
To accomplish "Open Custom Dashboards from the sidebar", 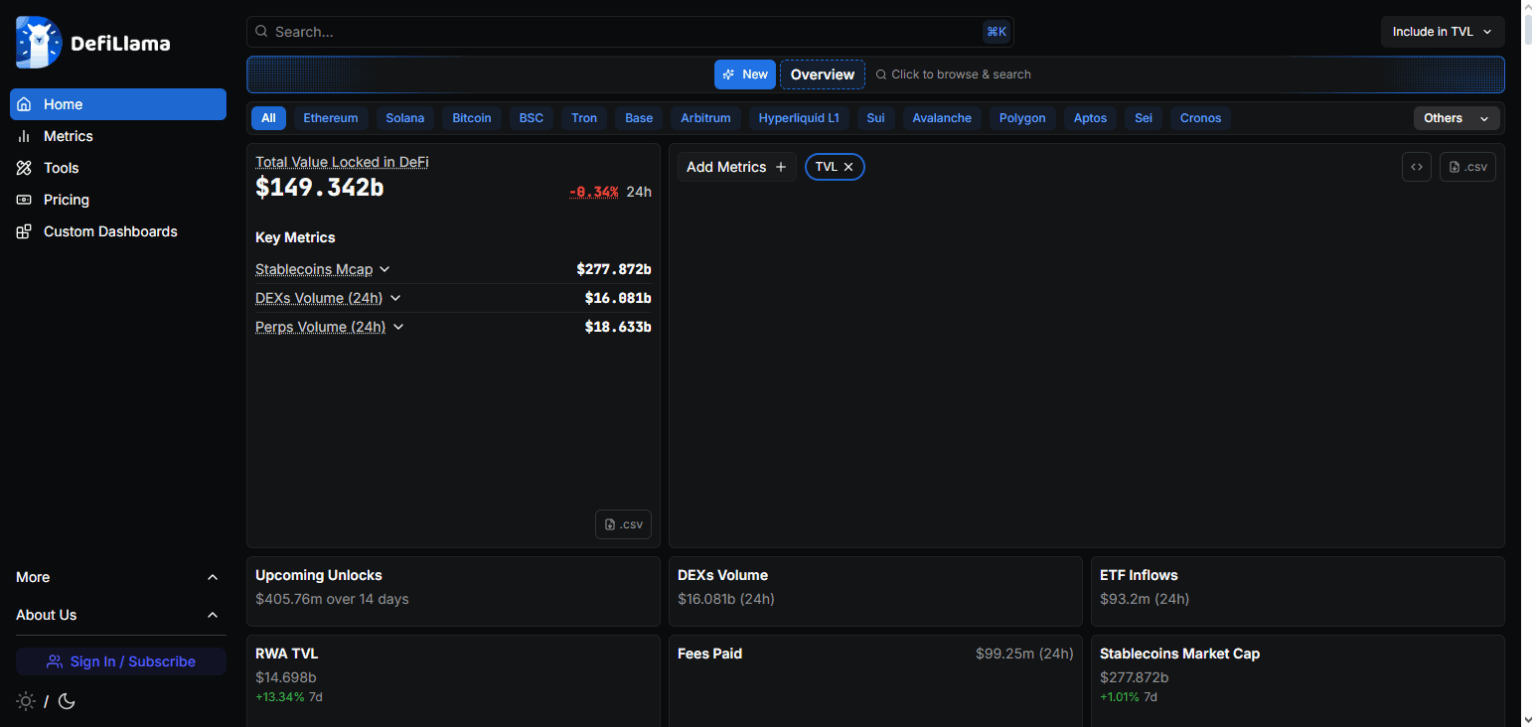I will pos(23,231).
